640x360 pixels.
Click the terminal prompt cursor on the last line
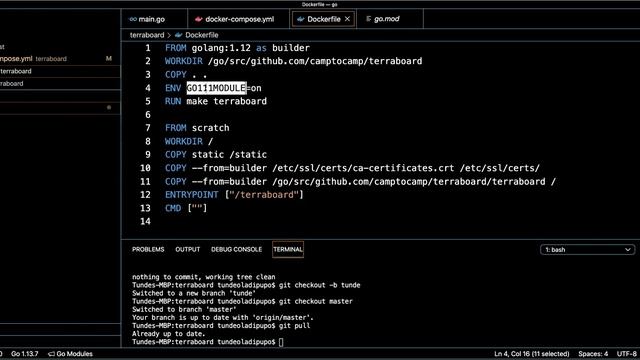(281, 342)
